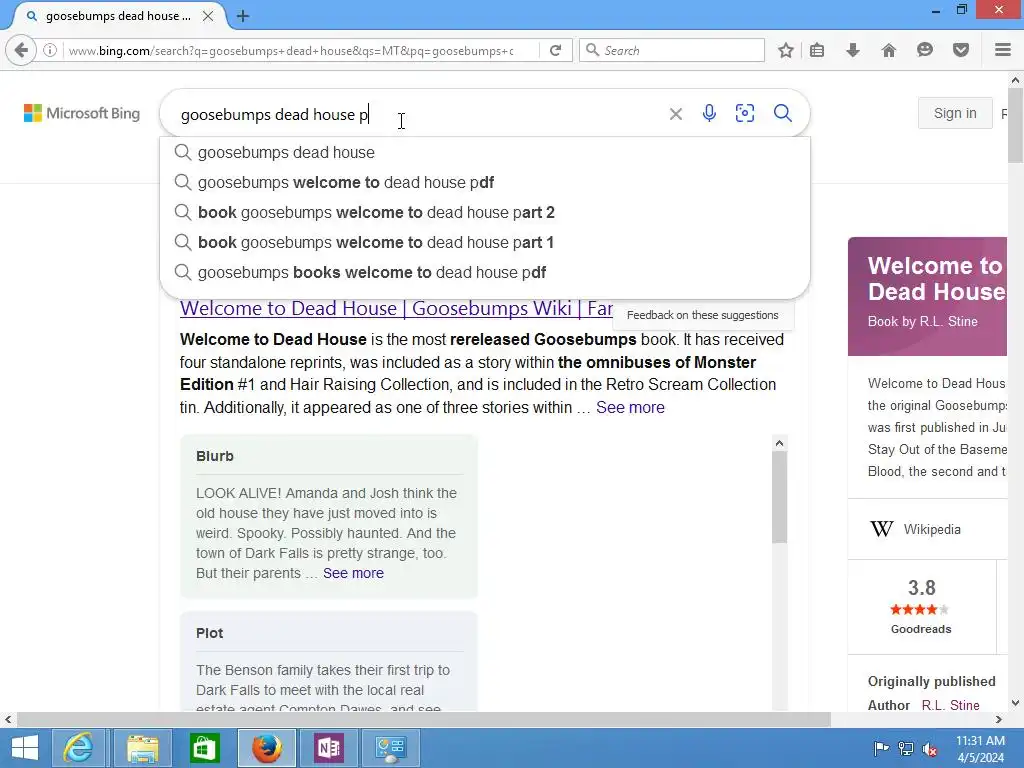
Task: Click See more in the Blurb card
Action: click(x=353, y=573)
